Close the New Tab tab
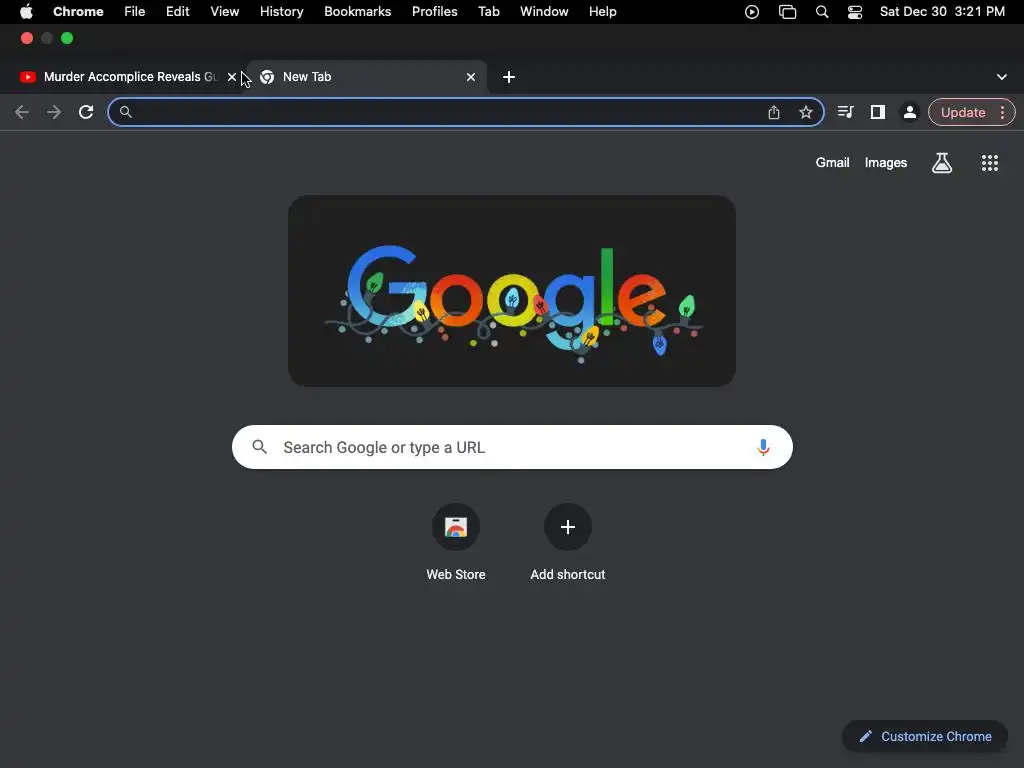The height and width of the screenshot is (768, 1024). click(x=471, y=77)
